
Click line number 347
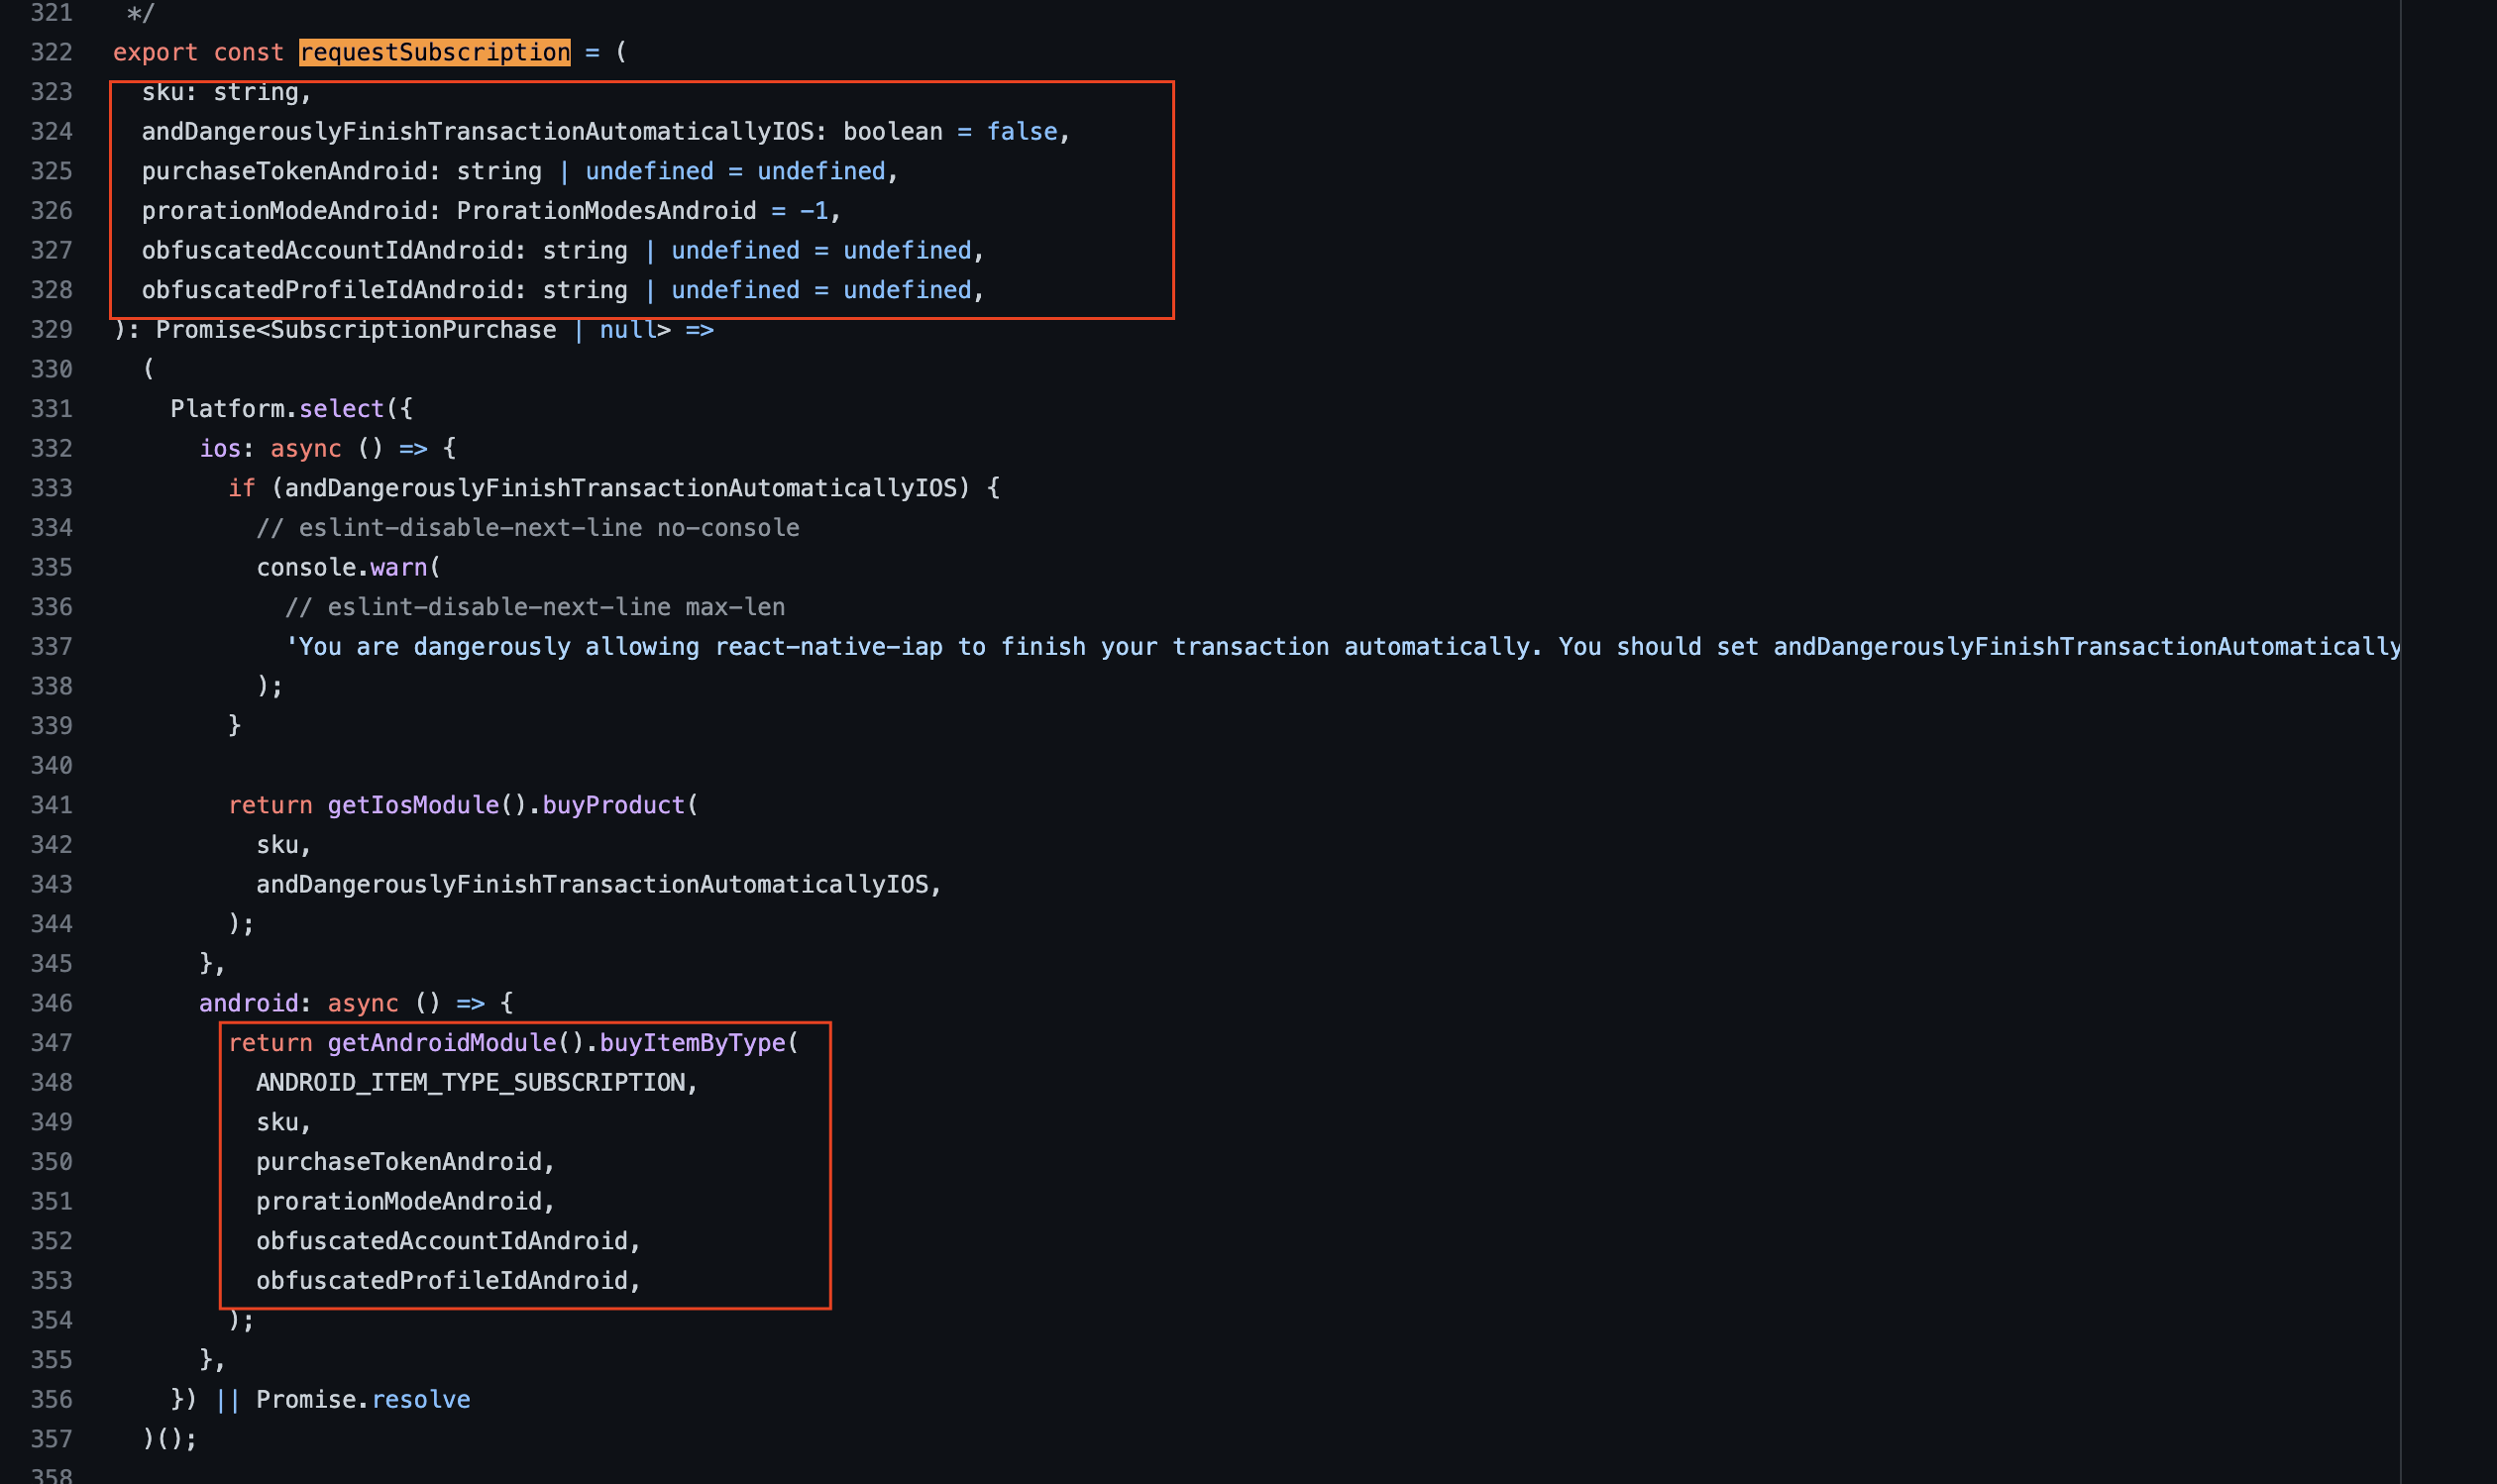tap(49, 1042)
